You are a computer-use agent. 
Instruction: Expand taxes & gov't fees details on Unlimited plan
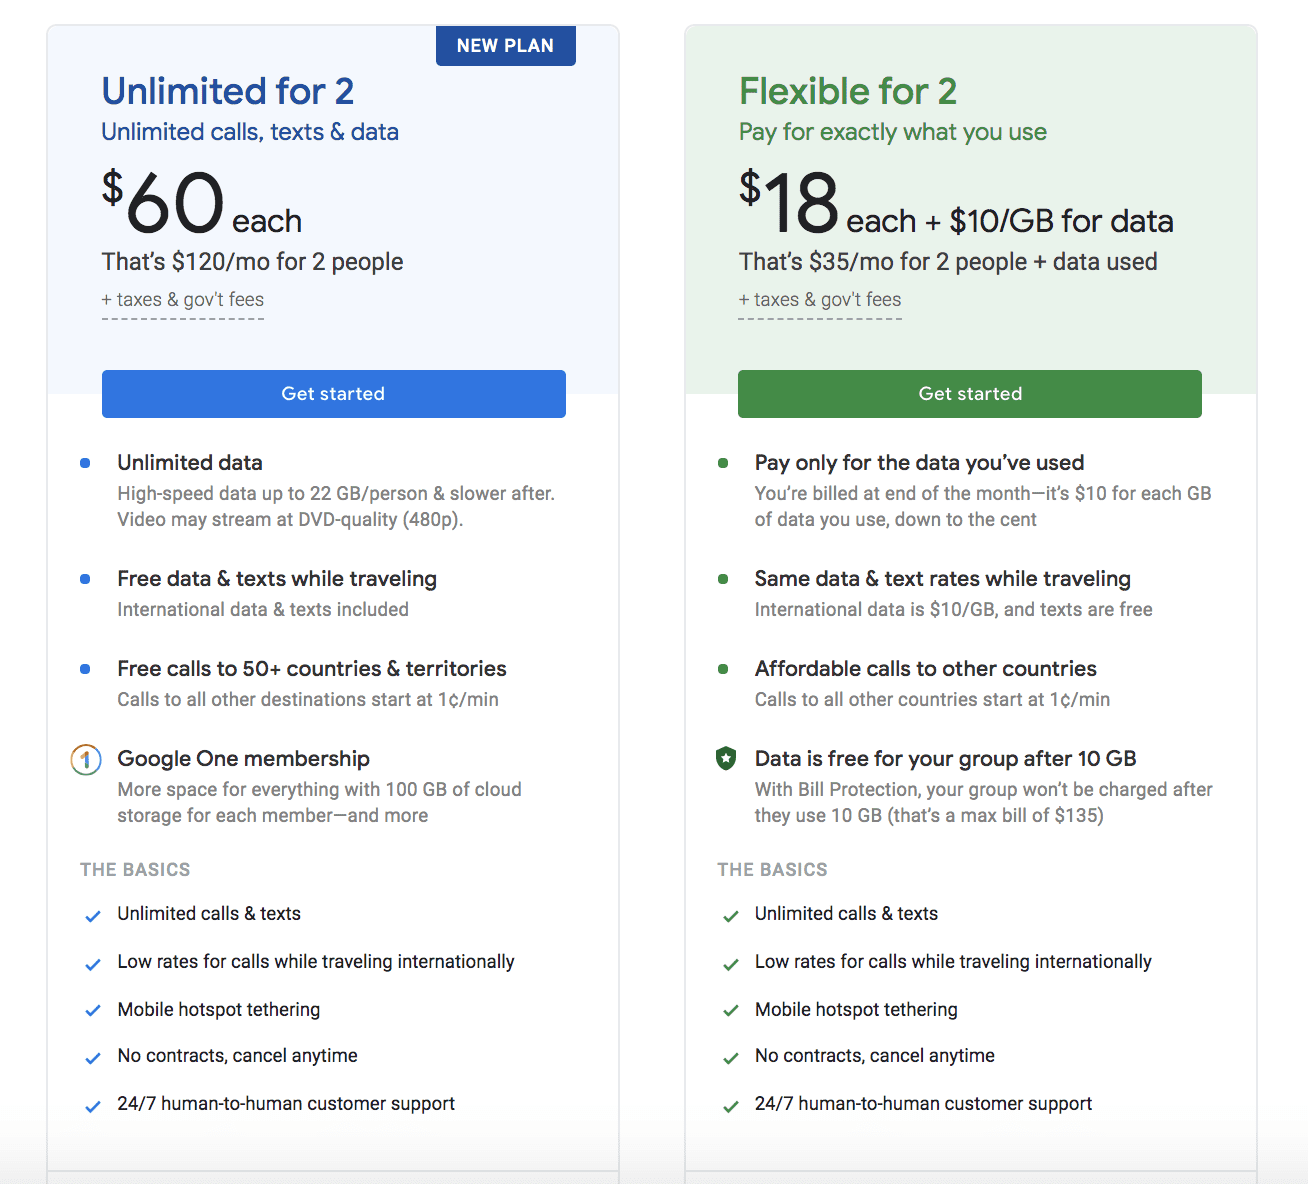pos(182,299)
